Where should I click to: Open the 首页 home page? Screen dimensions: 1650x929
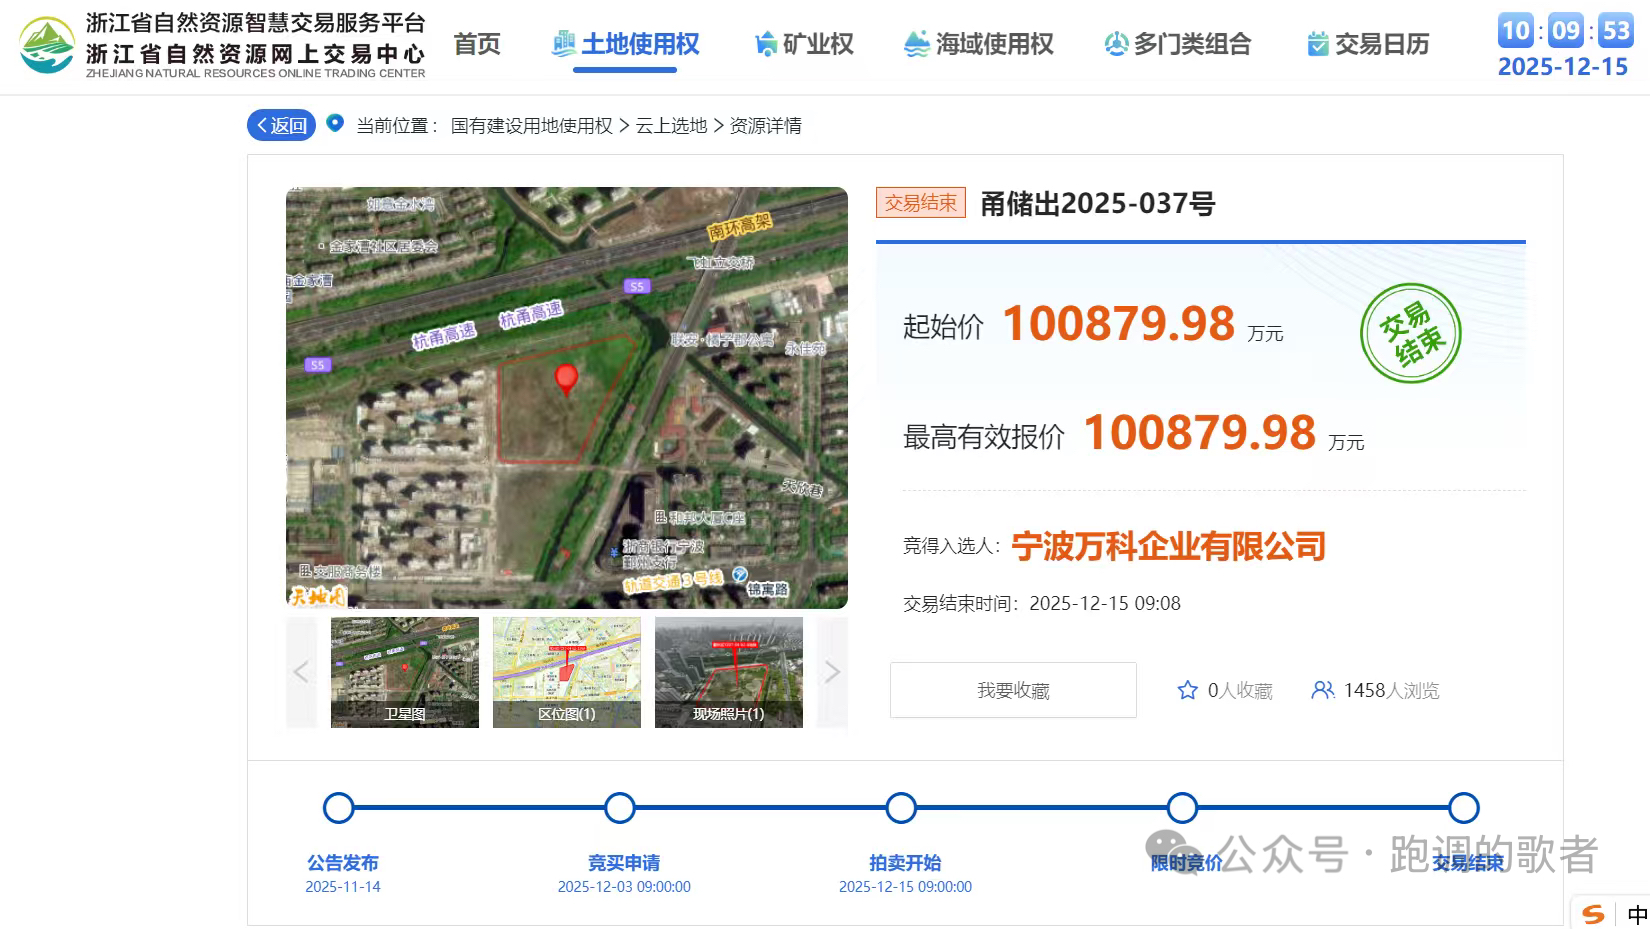(477, 44)
